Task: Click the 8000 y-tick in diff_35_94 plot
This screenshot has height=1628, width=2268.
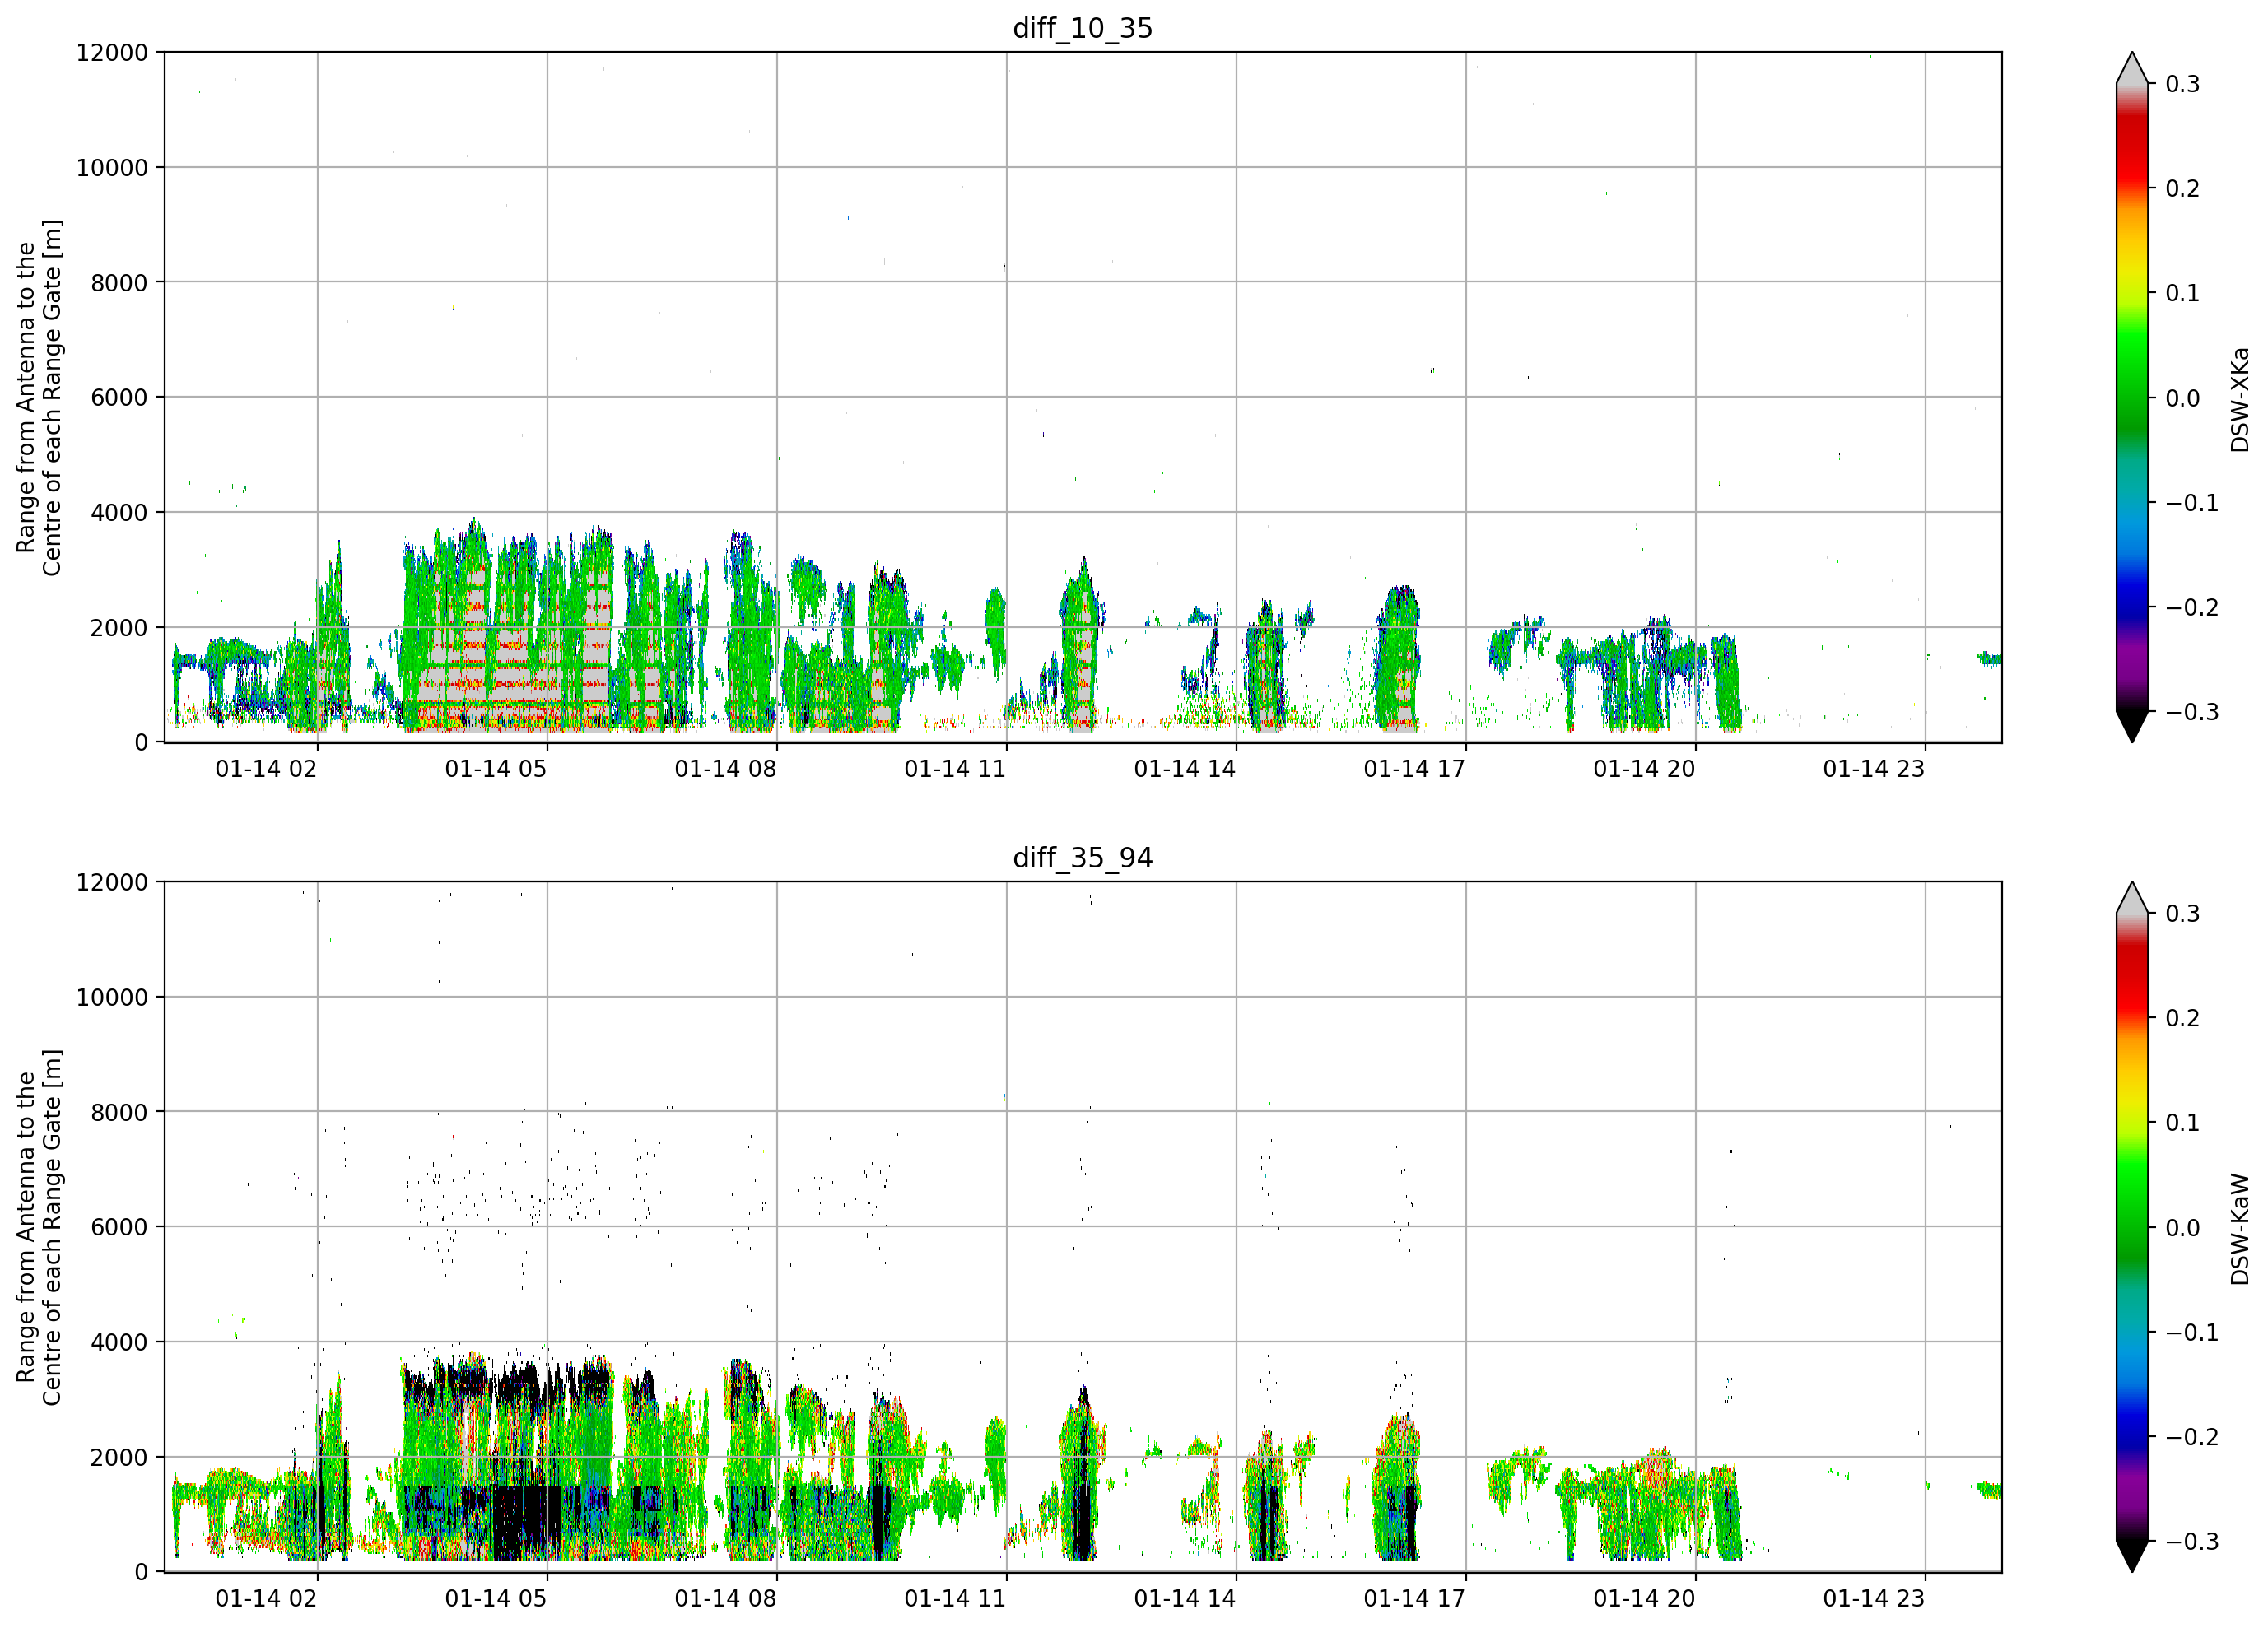Action: 119,1113
